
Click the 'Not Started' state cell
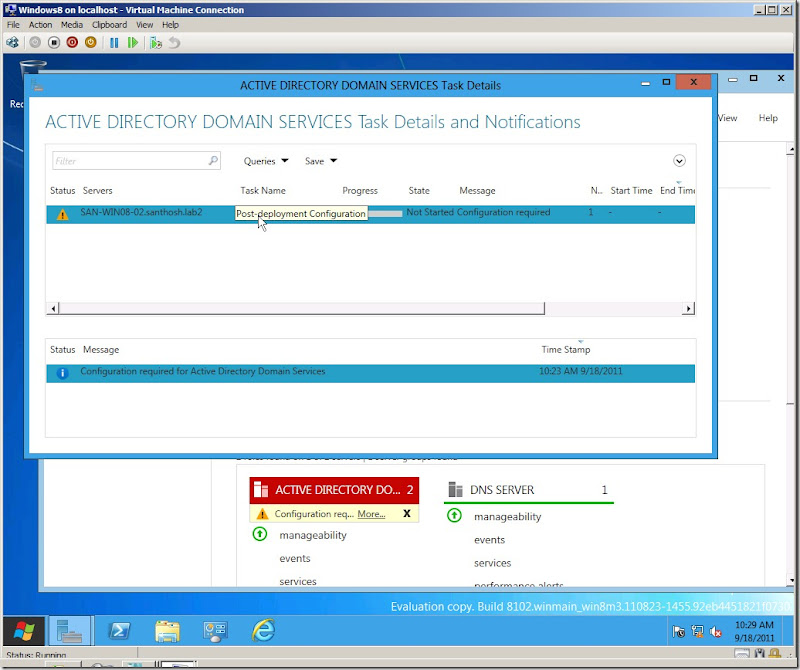coord(430,212)
